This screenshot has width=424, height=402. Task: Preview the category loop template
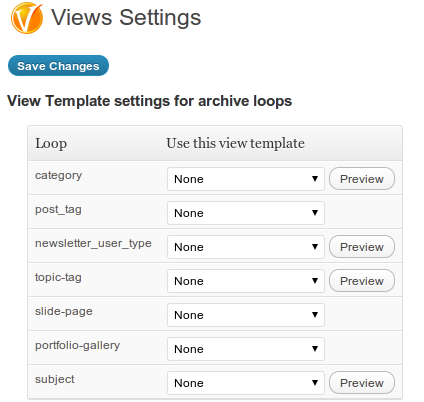pos(362,179)
